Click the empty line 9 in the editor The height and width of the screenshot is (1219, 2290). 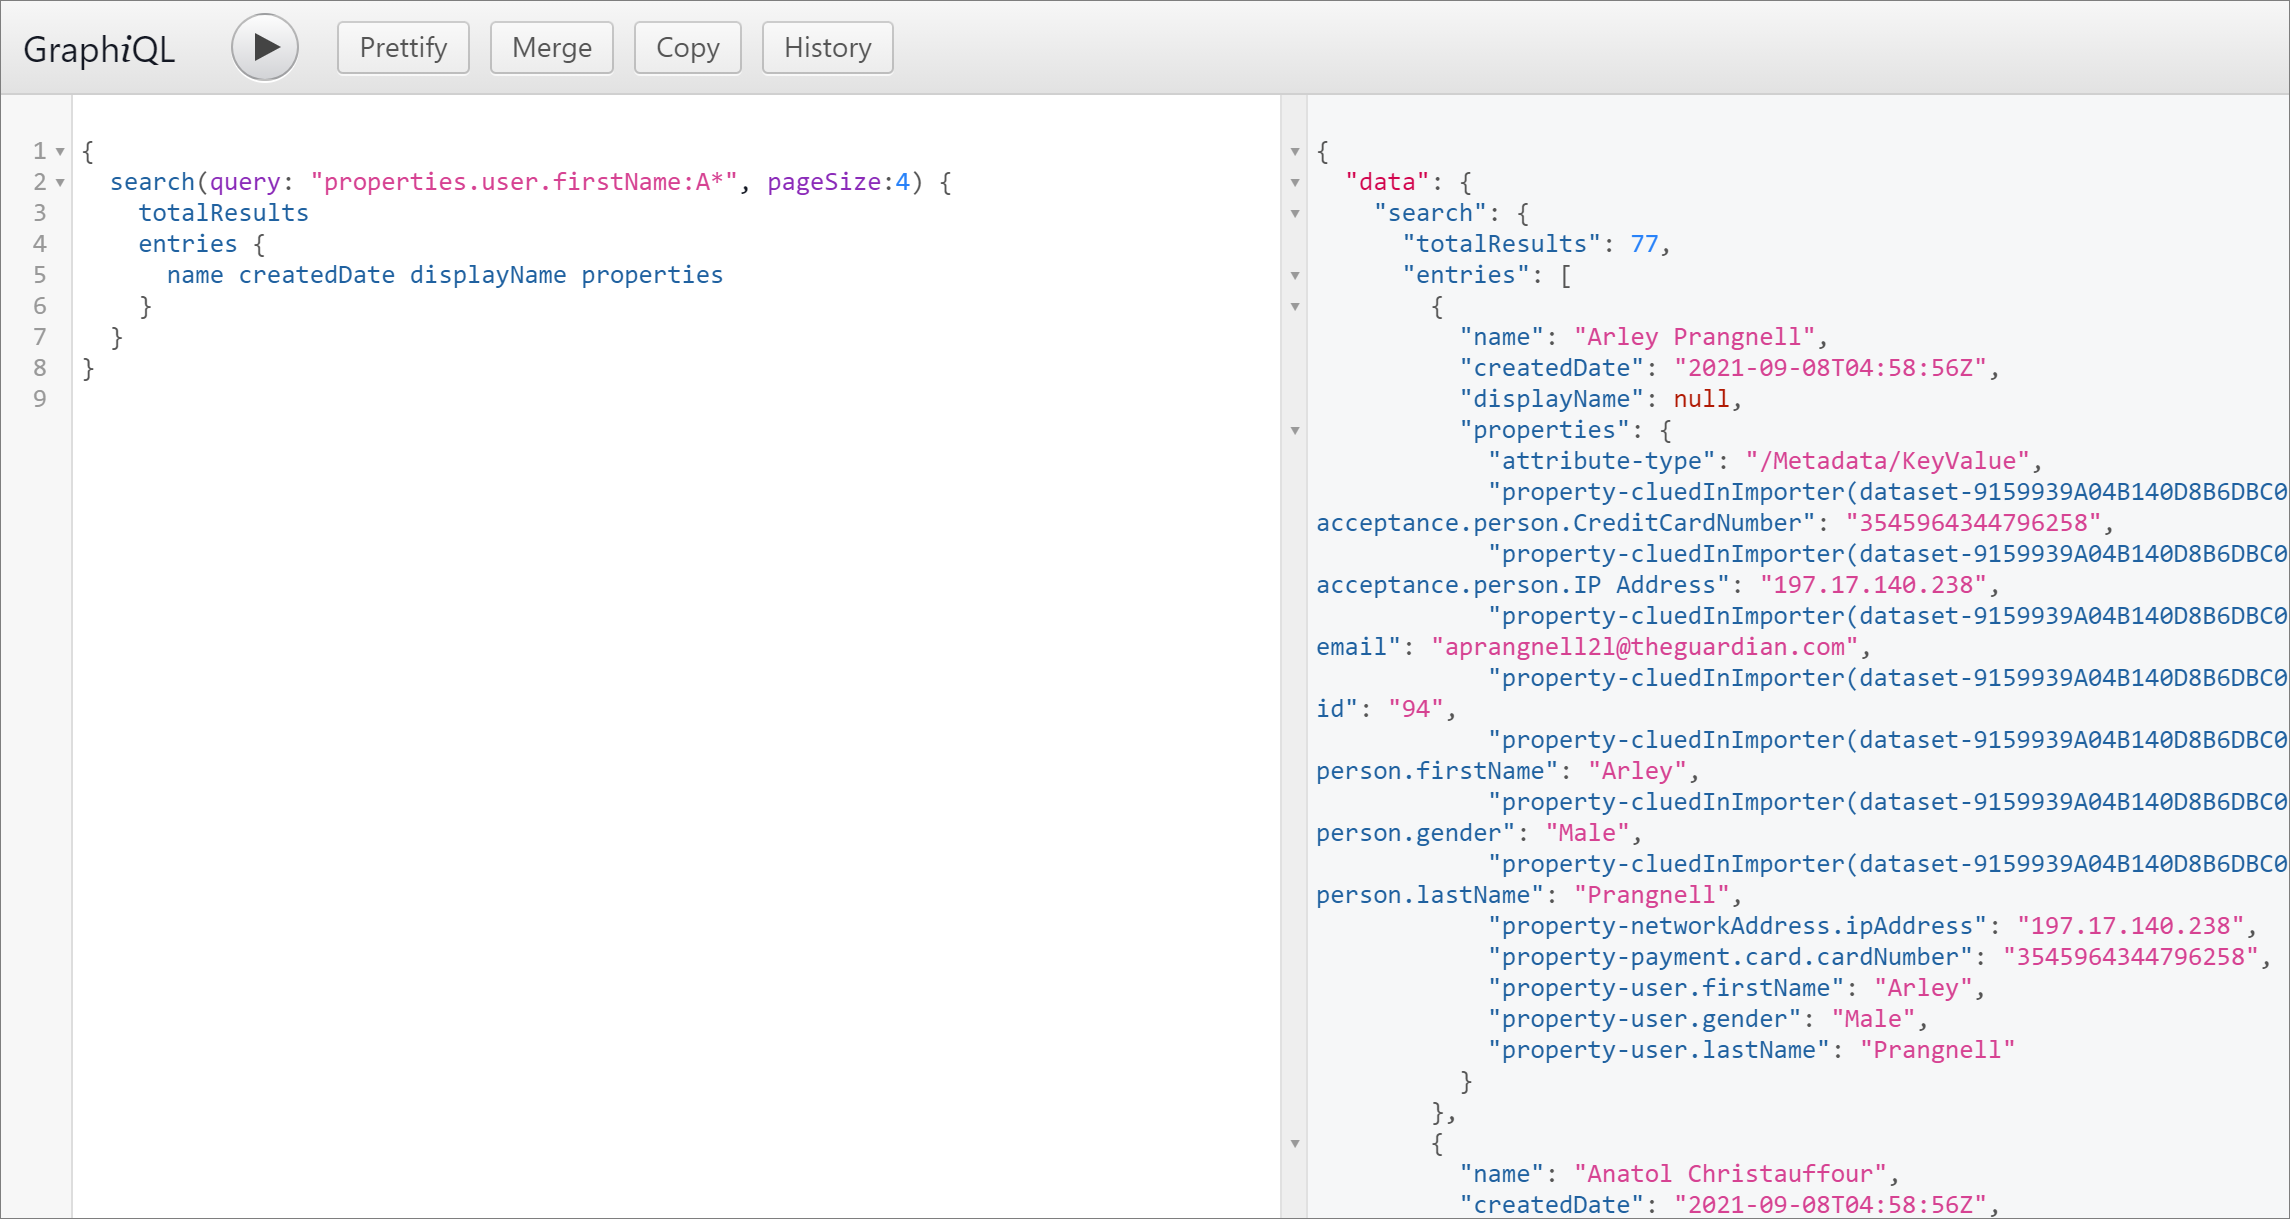[400, 399]
